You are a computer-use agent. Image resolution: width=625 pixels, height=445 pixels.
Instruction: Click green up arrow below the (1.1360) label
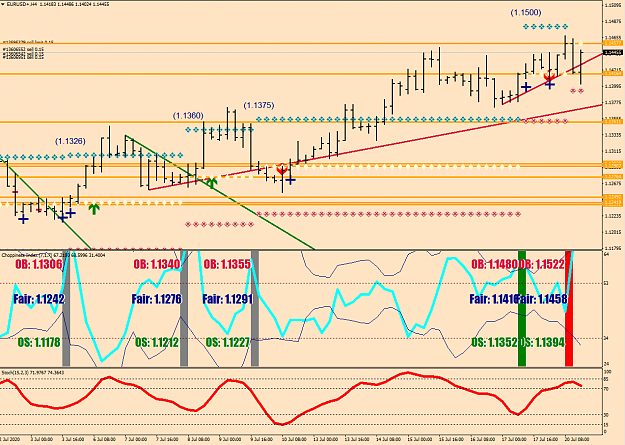(x=212, y=183)
